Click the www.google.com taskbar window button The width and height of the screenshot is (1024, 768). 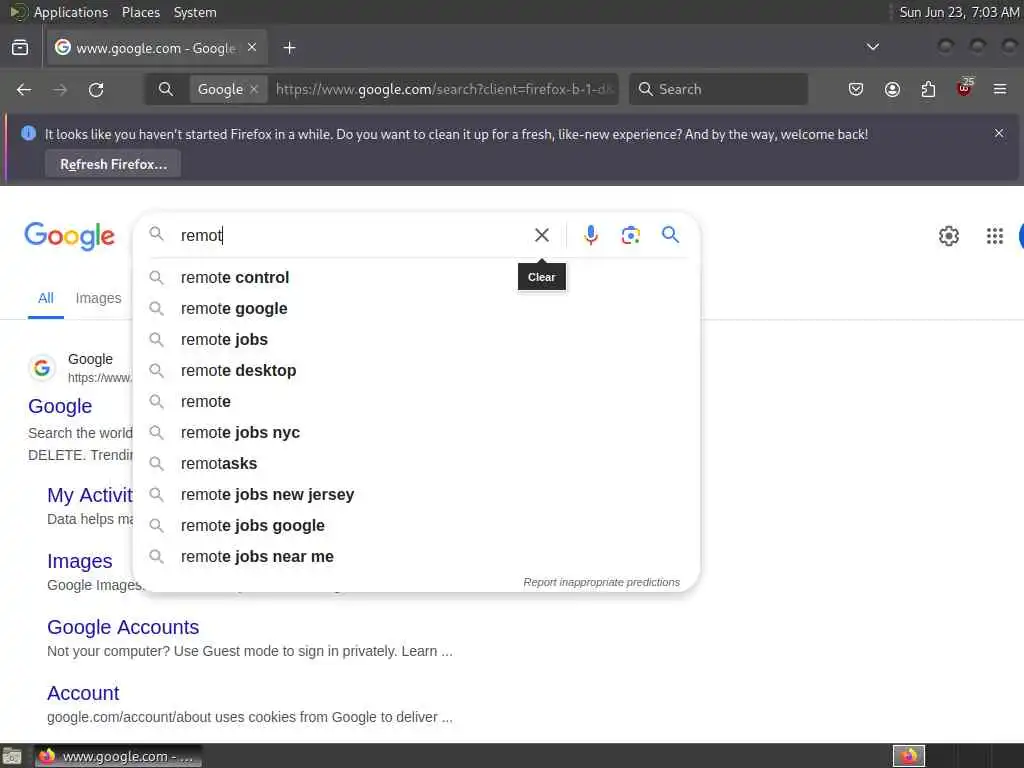pyautogui.click(x=118, y=756)
